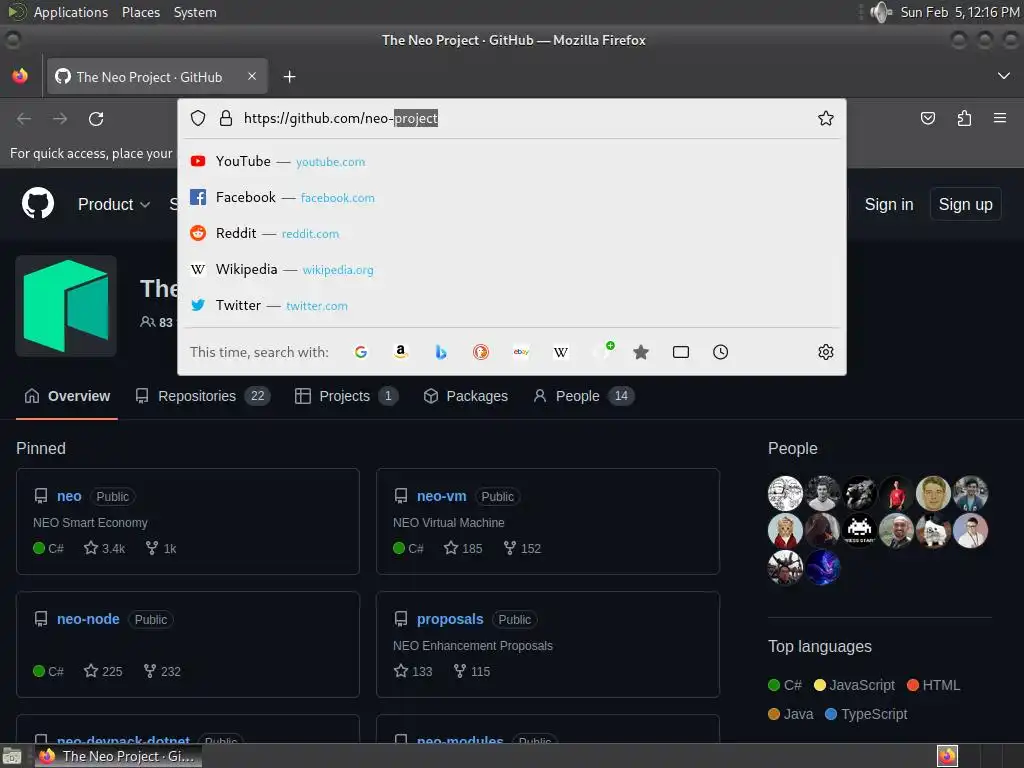
Task: Open the Places menu
Action: click(140, 12)
